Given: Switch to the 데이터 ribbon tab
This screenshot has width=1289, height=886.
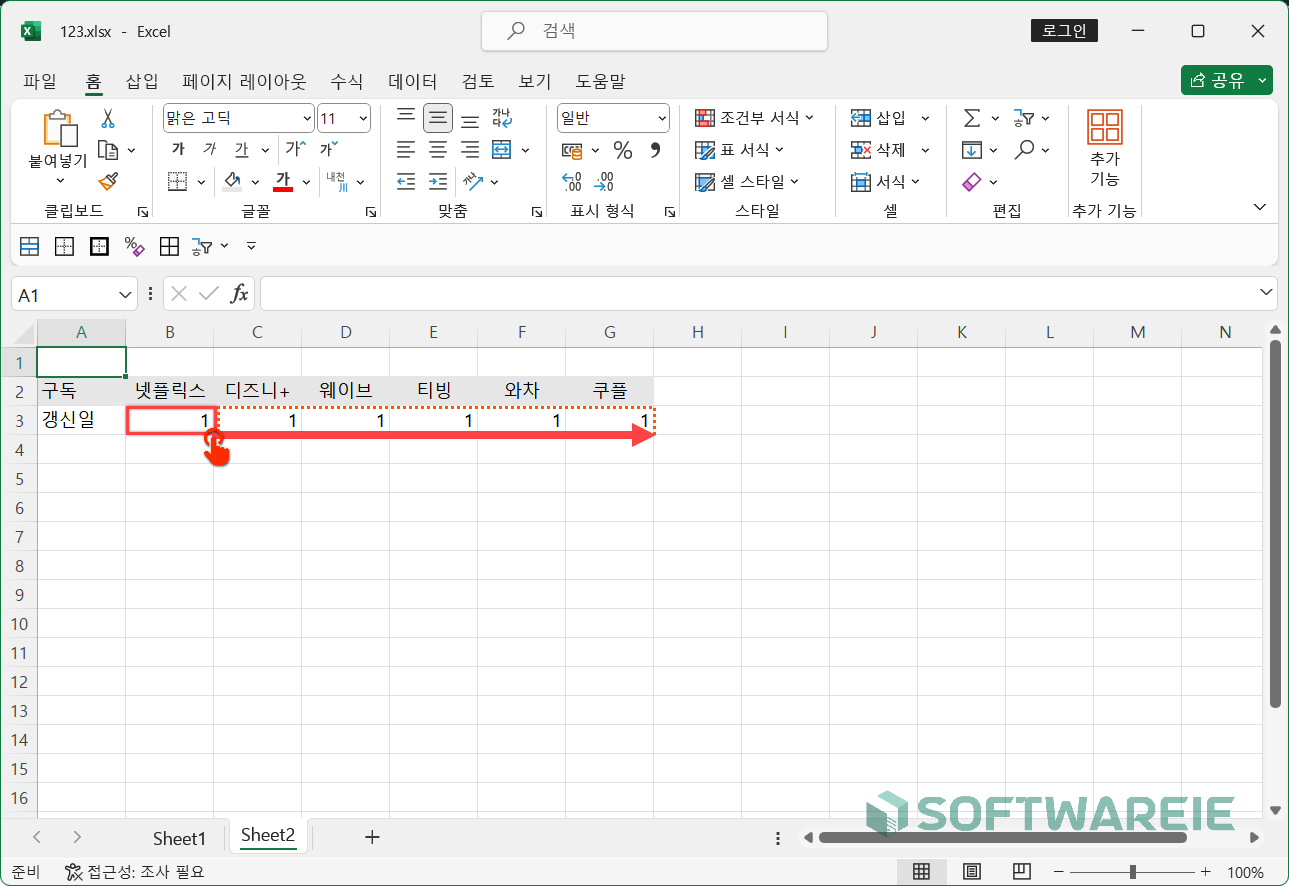Looking at the screenshot, I should (413, 81).
